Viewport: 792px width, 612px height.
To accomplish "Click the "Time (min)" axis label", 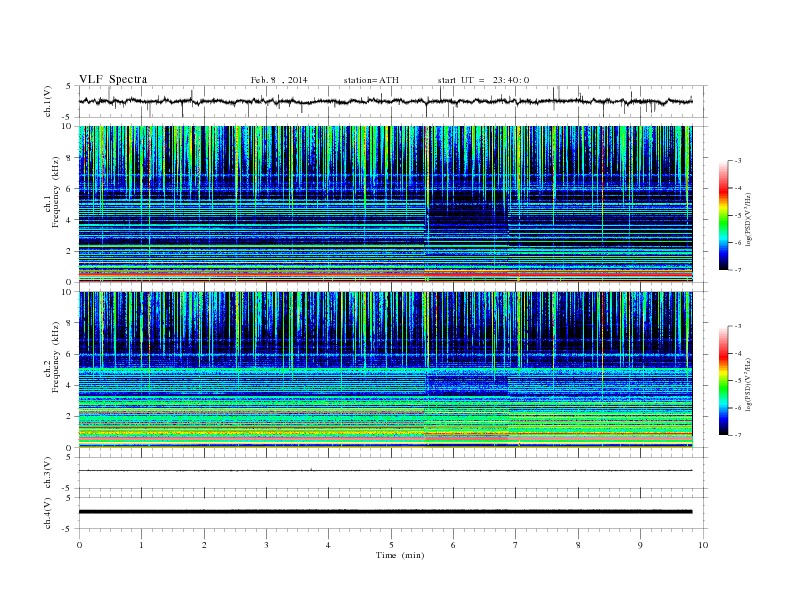I will [x=400, y=555].
